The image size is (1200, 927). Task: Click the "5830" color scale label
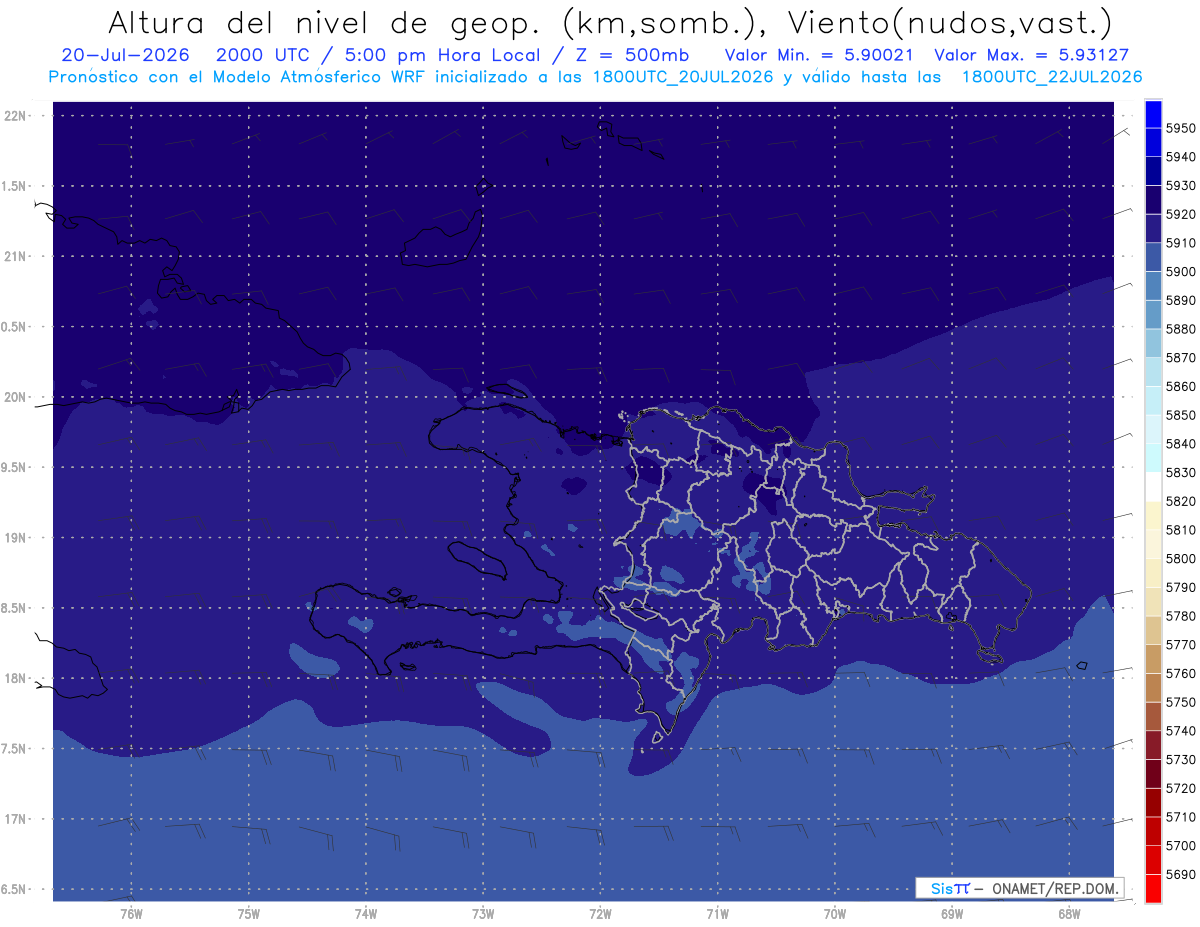click(1180, 473)
